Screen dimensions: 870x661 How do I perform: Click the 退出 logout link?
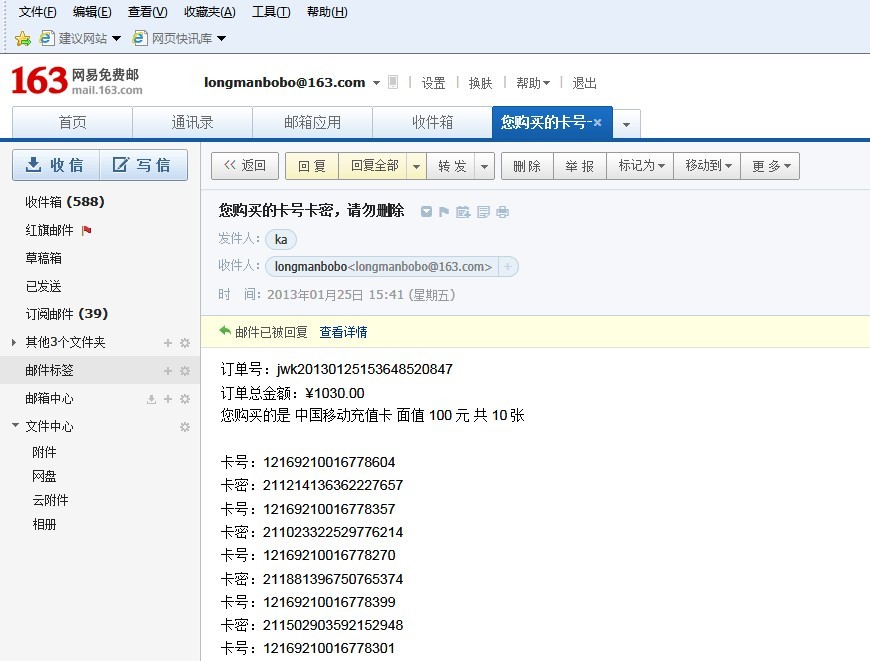click(x=584, y=82)
